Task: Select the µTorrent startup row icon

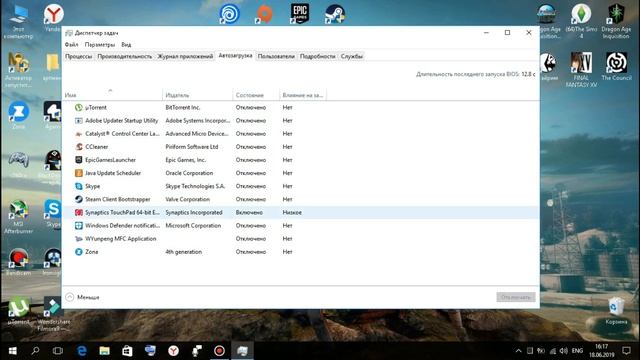Action: point(79,107)
